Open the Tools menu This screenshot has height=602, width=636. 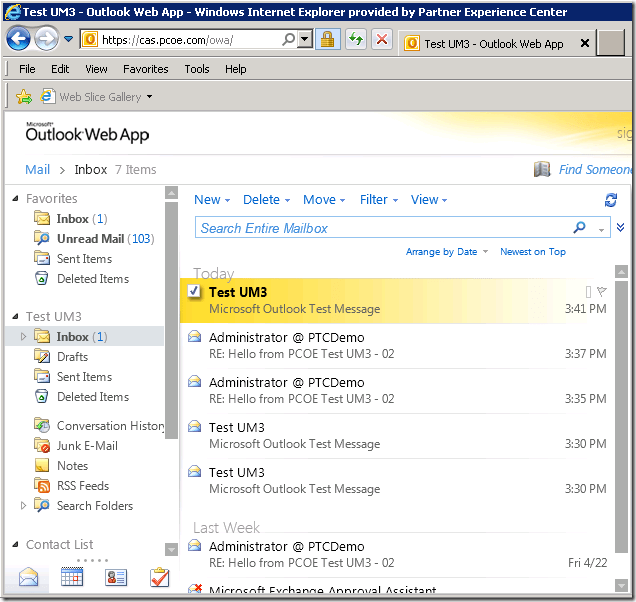point(197,69)
